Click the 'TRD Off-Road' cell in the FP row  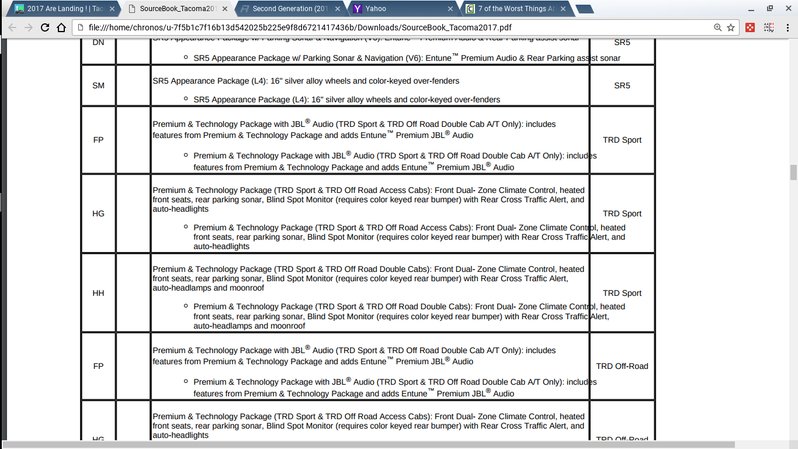622,366
